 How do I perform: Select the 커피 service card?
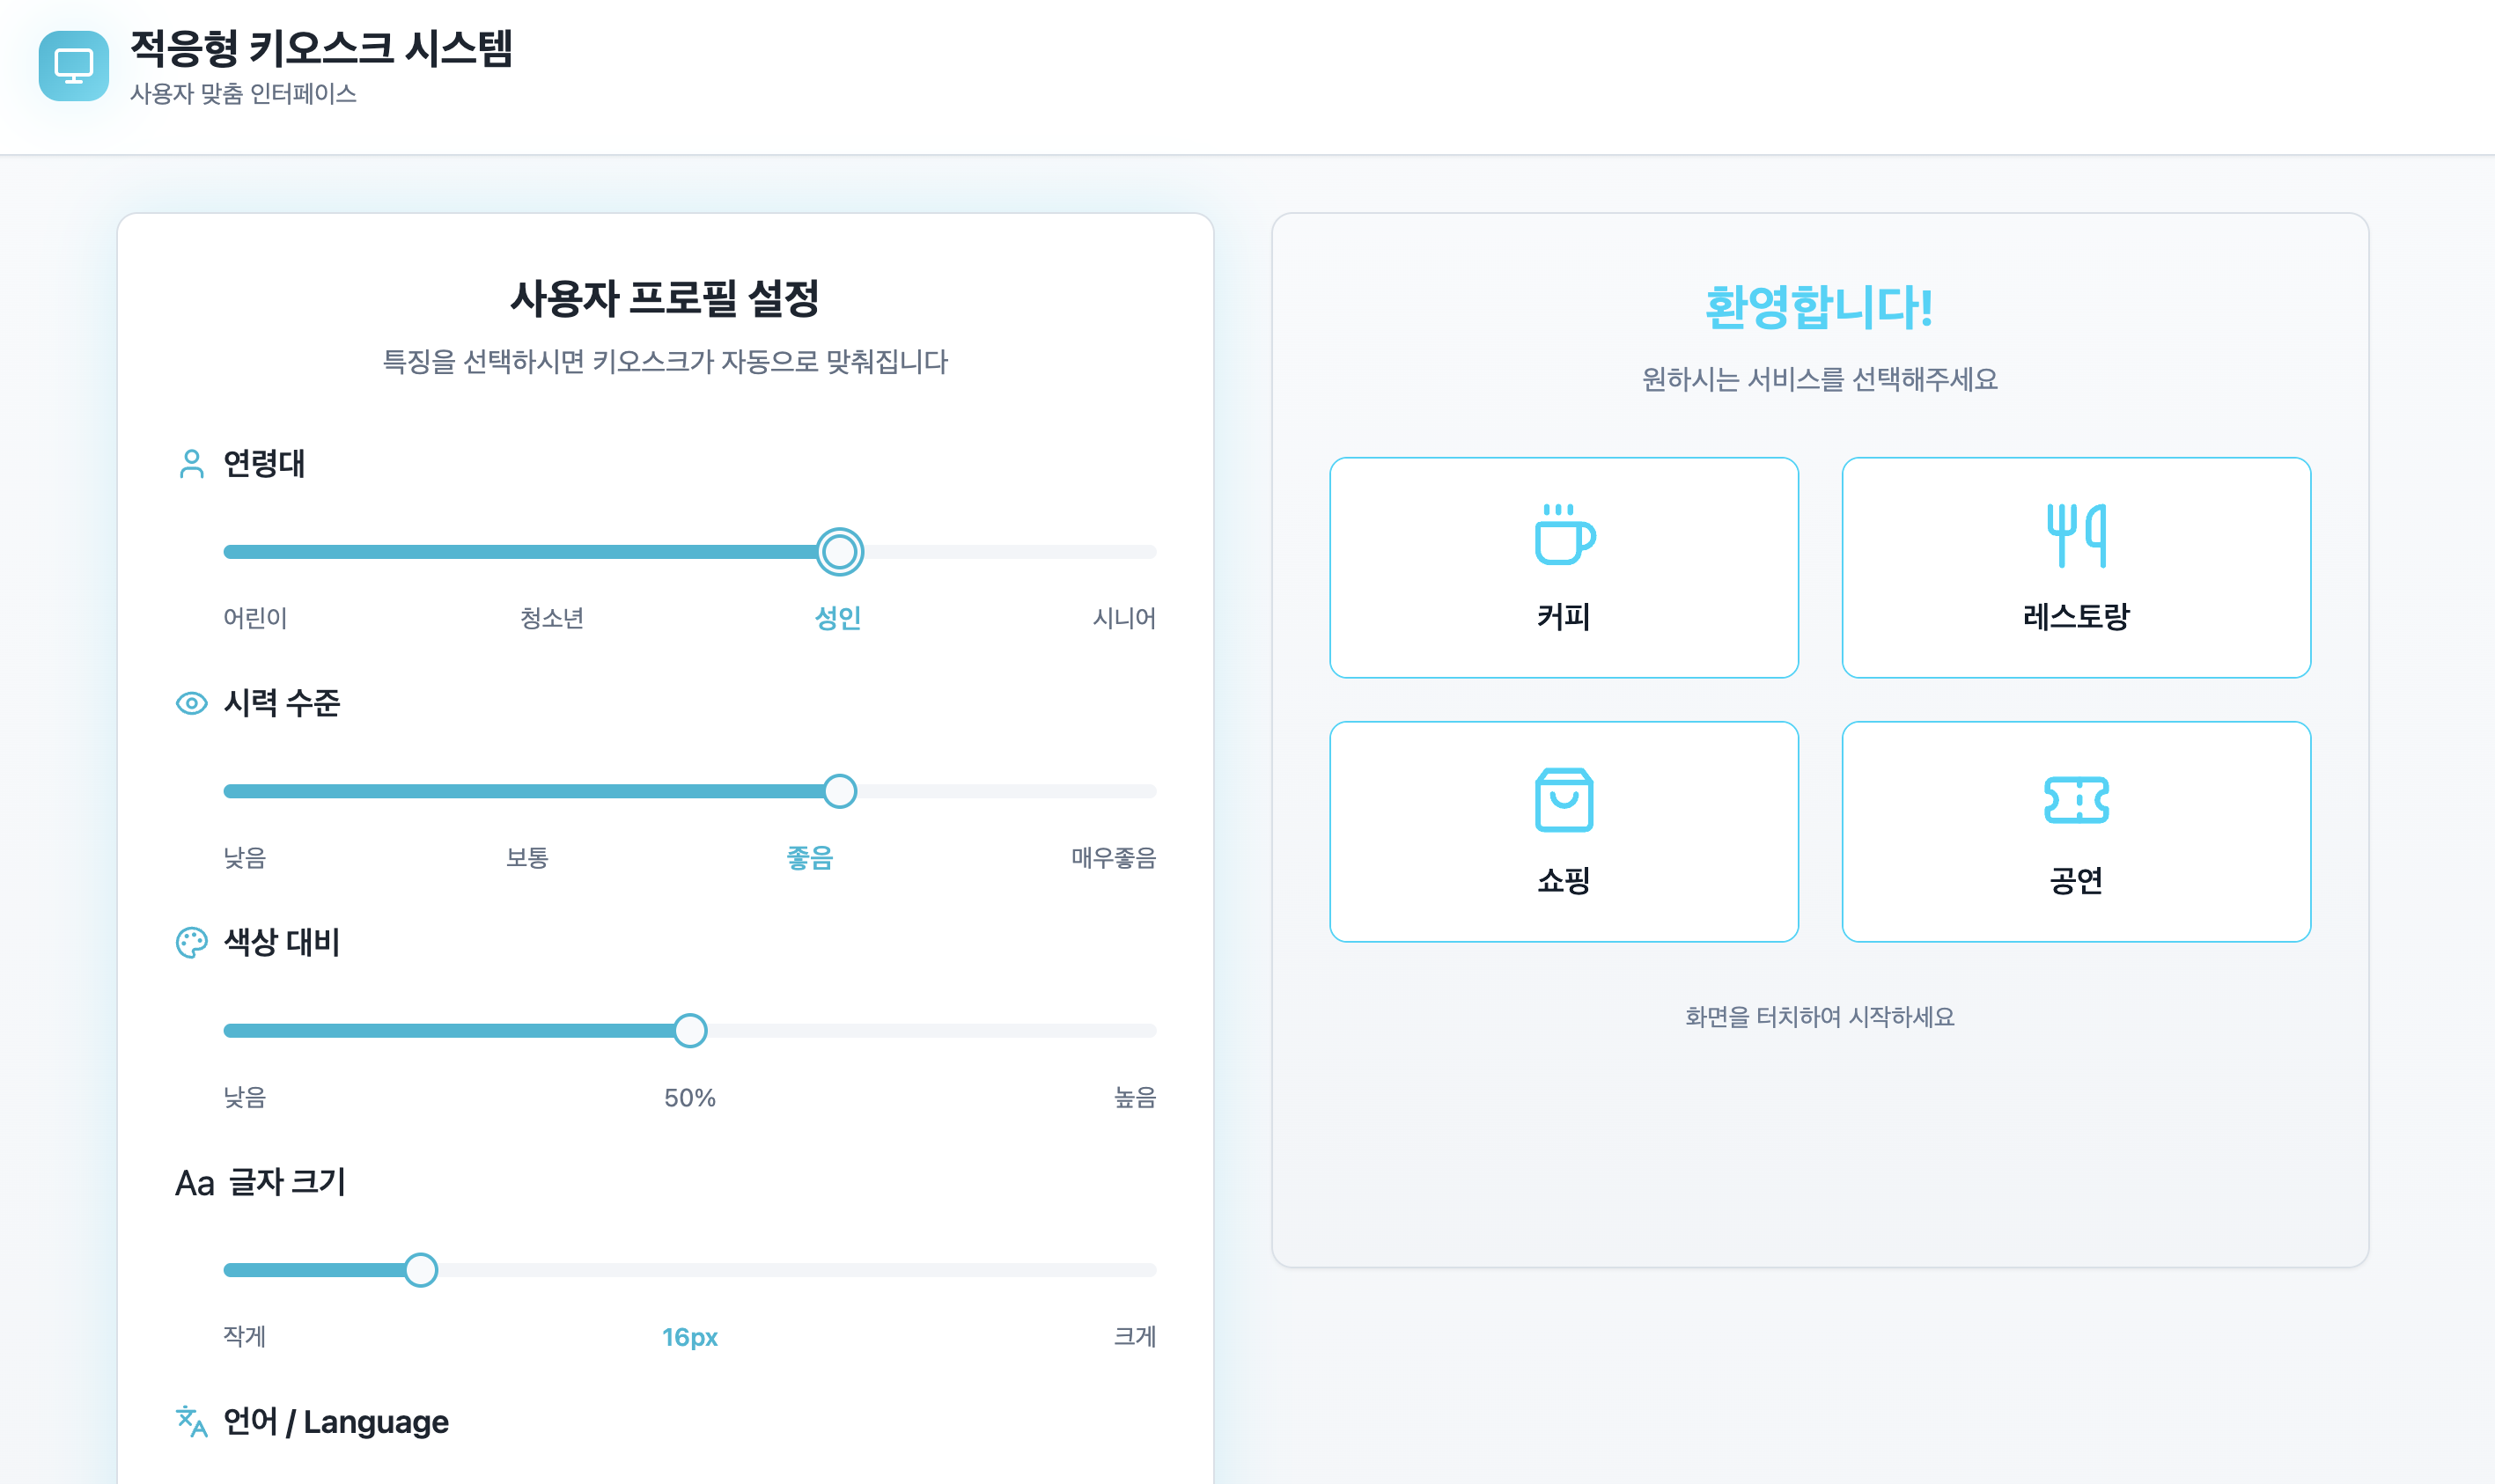1563,568
